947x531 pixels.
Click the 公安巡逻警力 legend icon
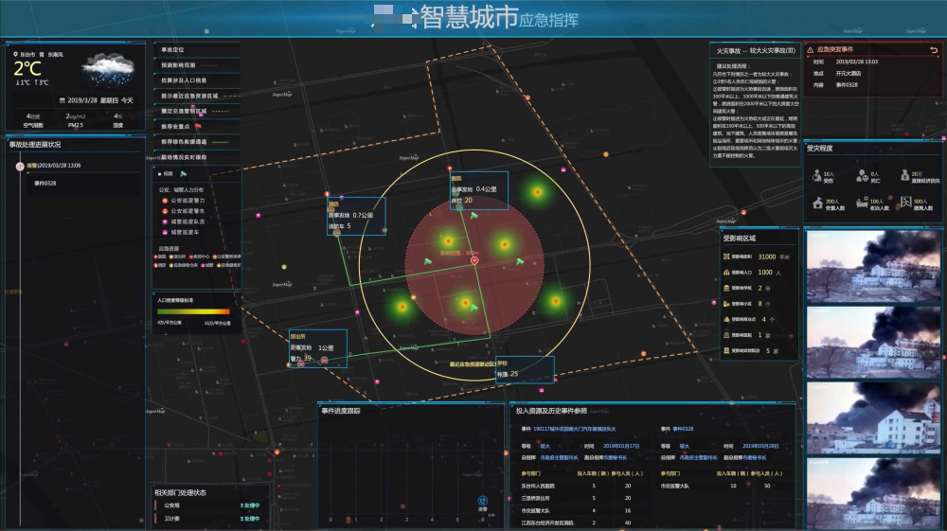pyautogui.click(x=165, y=201)
